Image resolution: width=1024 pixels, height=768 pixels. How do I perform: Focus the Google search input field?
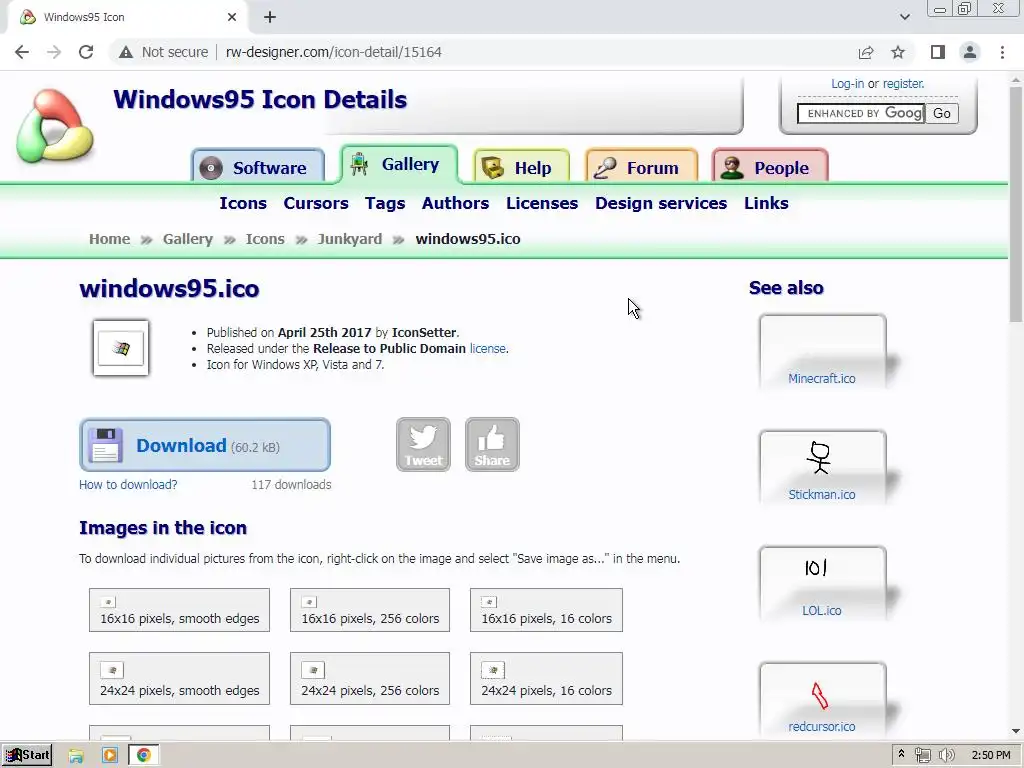click(861, 113)
